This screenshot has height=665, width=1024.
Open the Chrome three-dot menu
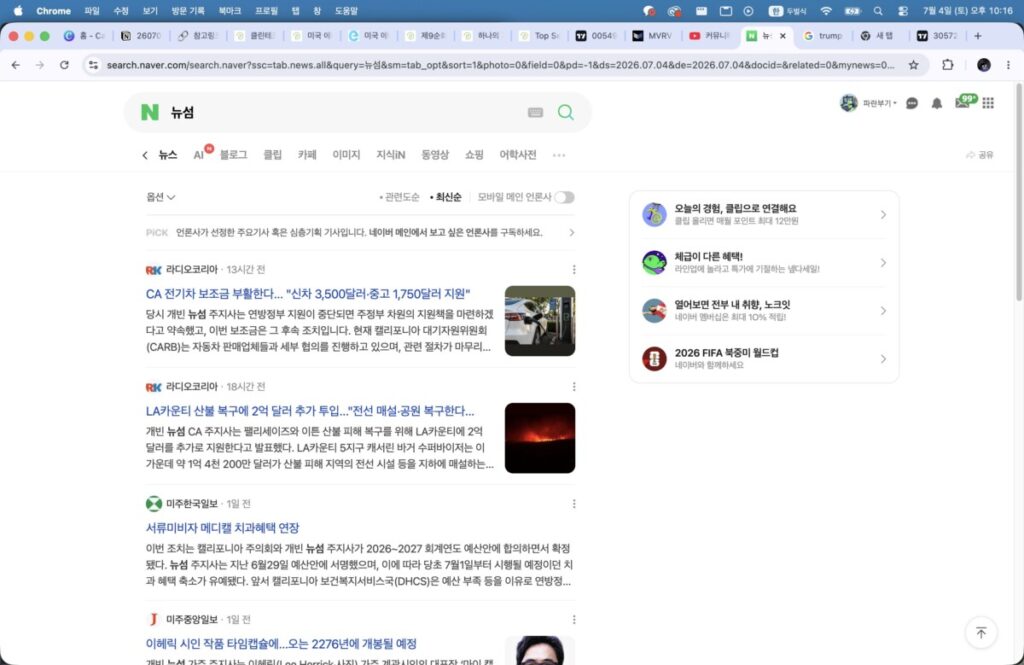pyautogui.click(x=1008, y=65)
